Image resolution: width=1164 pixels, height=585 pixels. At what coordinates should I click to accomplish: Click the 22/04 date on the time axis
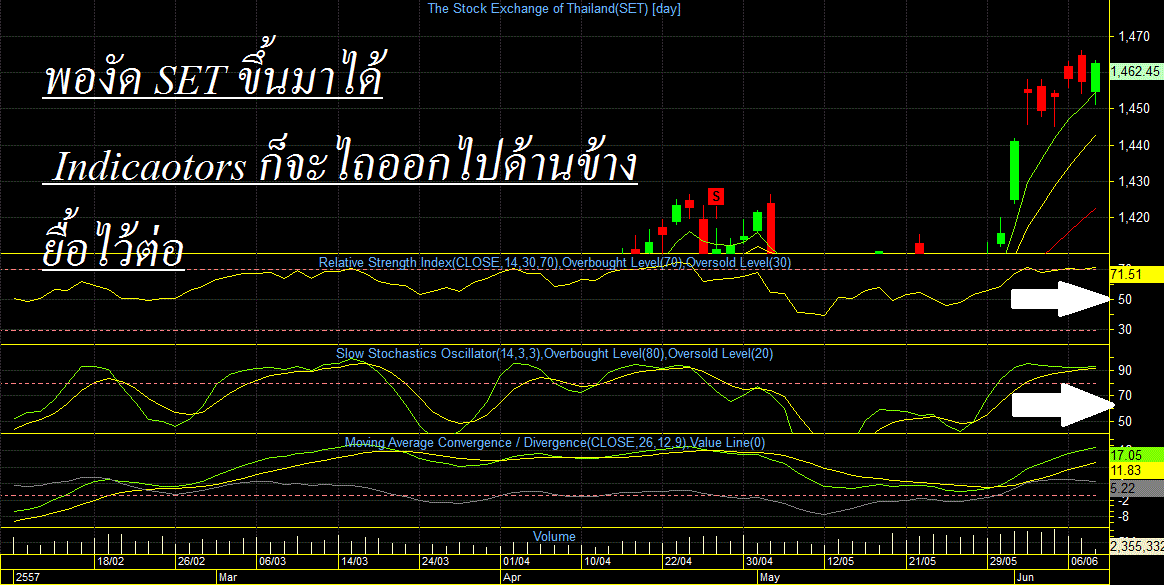[x=678, y=561]
